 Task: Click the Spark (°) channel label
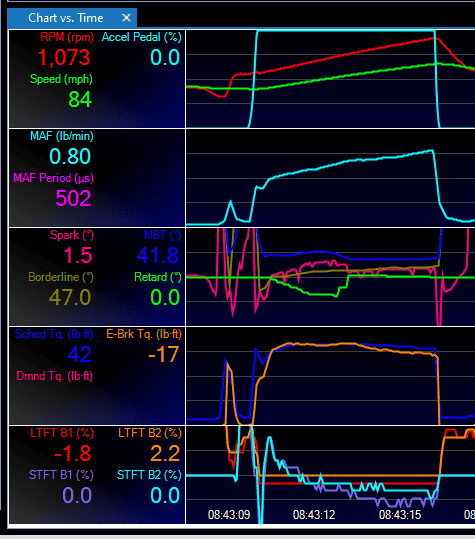(72, 235)
